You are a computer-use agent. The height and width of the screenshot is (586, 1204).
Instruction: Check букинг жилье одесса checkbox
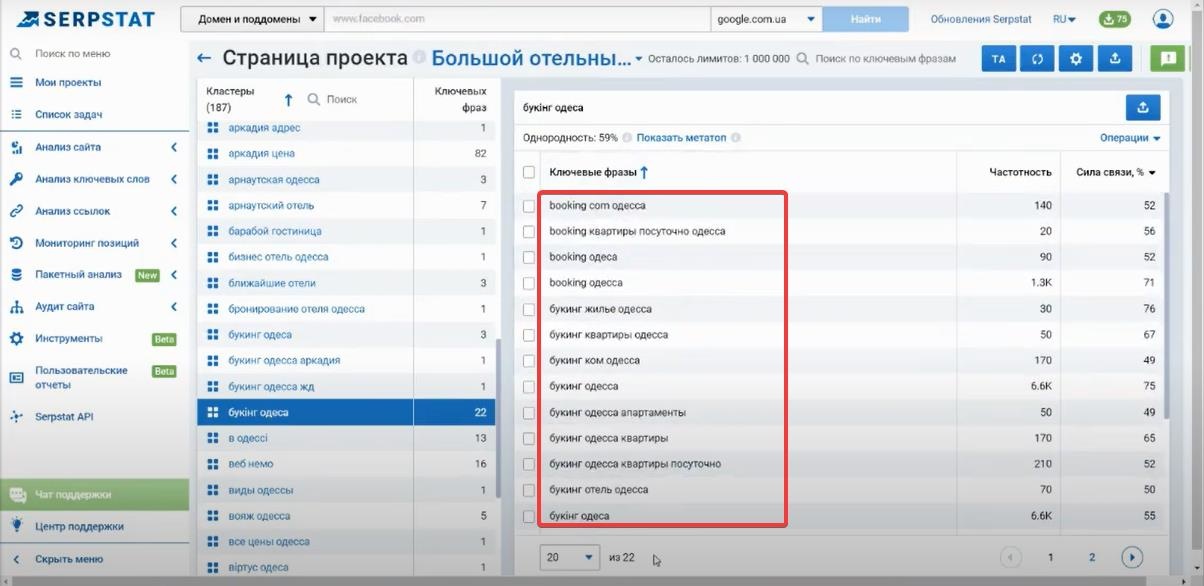(529, 309)
